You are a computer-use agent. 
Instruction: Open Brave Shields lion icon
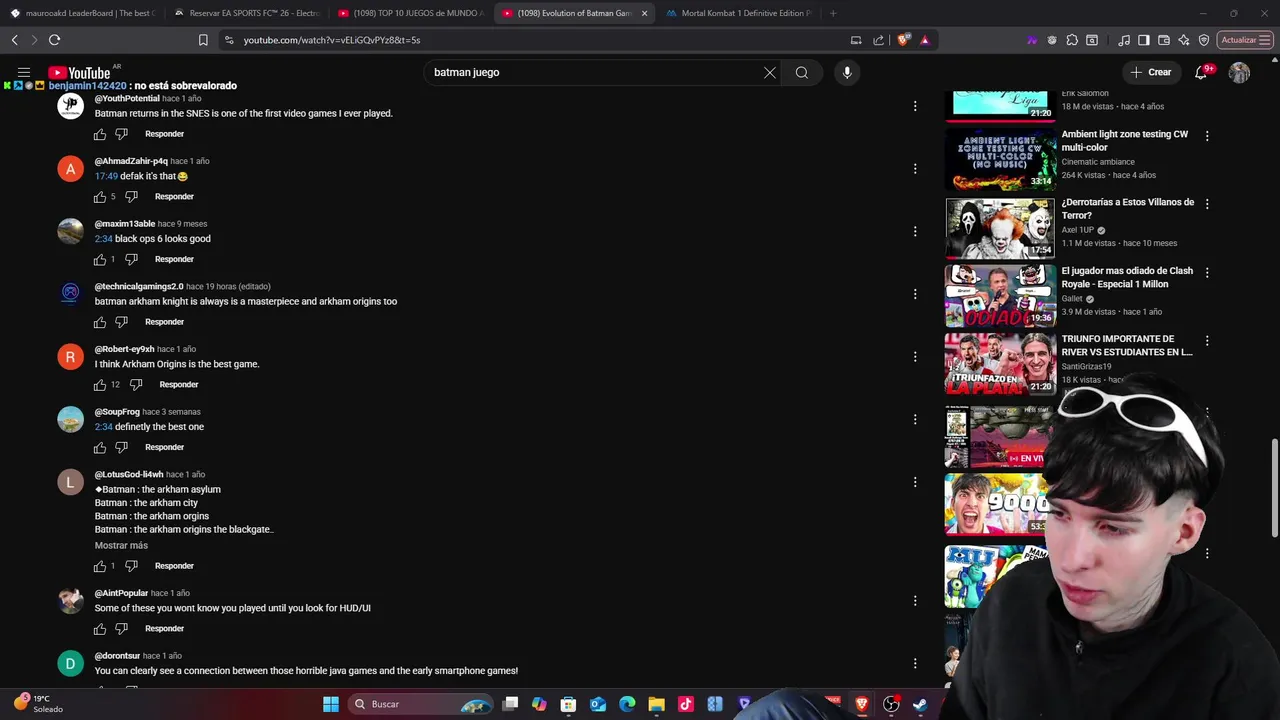[x=904, y=40]
